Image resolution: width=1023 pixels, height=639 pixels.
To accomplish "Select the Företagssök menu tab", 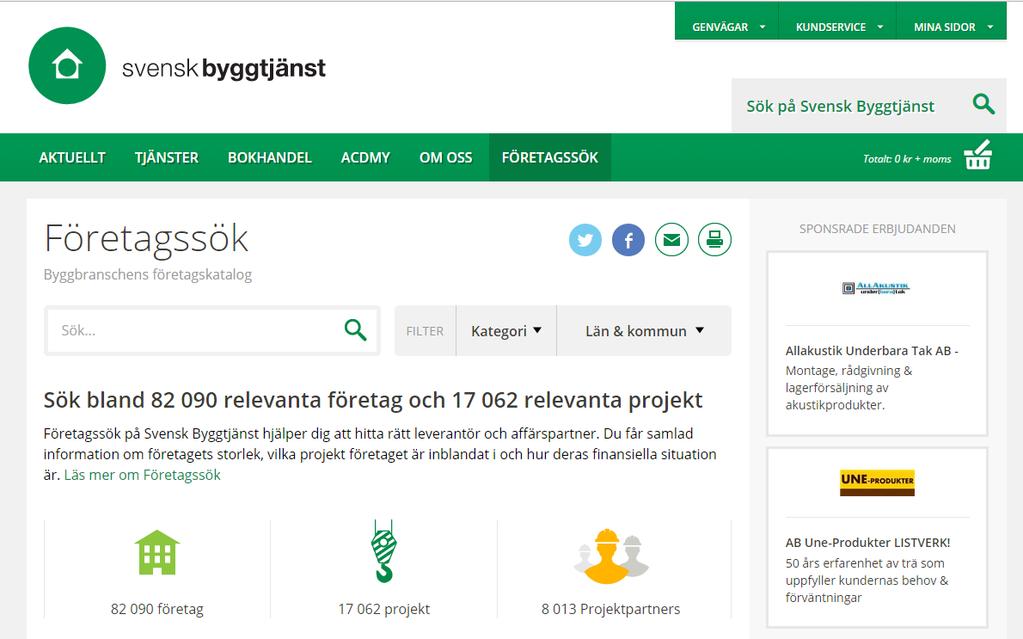I will [550, 158].
